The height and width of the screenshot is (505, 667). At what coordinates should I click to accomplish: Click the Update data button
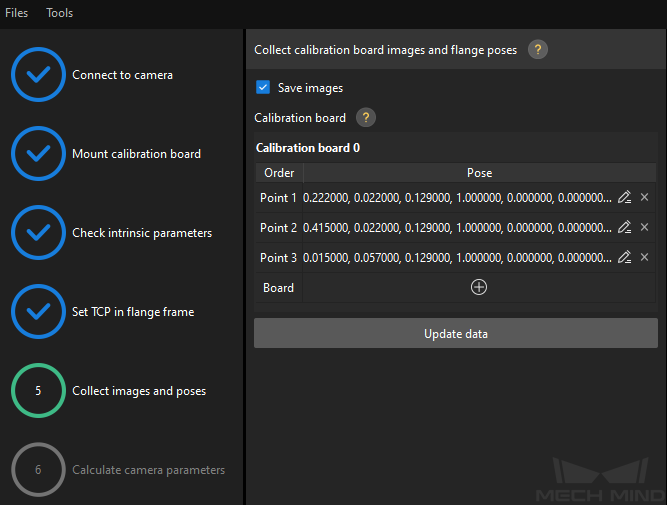[x=456, y=333]
